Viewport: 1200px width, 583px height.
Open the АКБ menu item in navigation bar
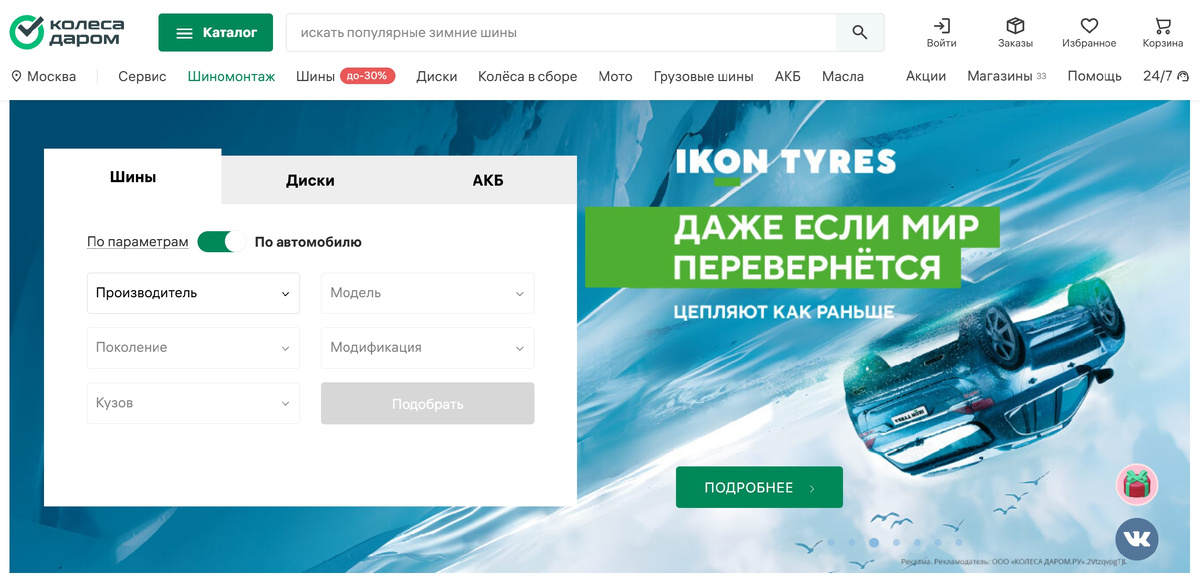point(788,76)
